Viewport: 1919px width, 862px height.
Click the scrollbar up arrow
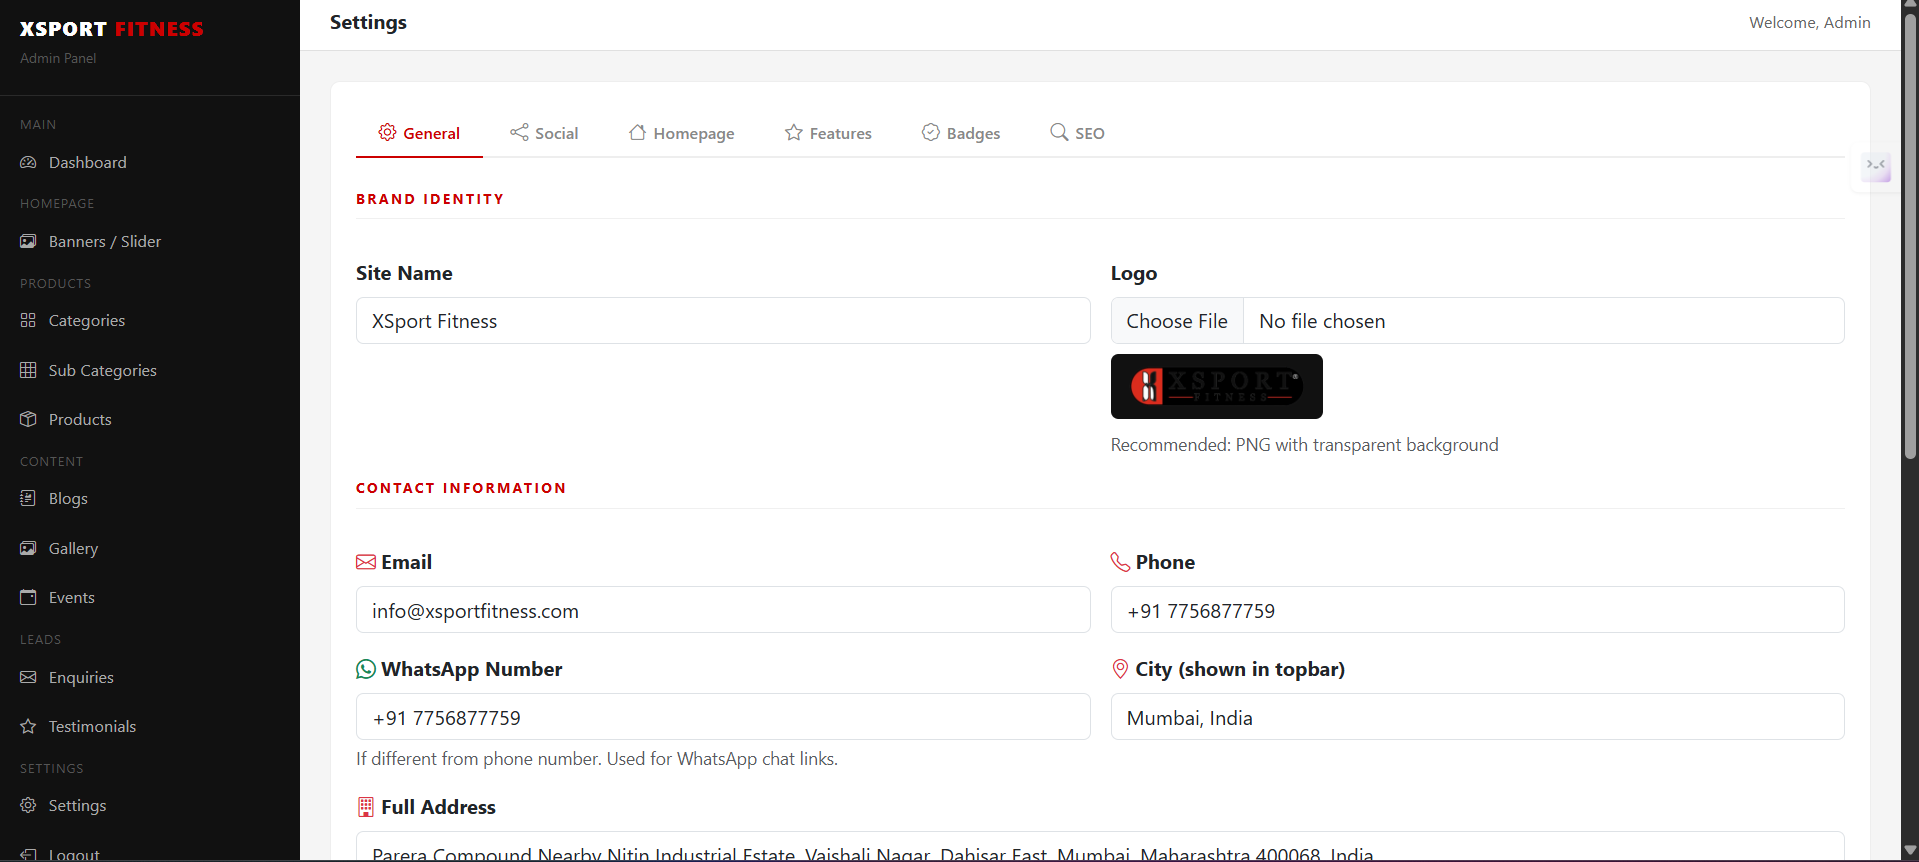(x=1910, y=6)
